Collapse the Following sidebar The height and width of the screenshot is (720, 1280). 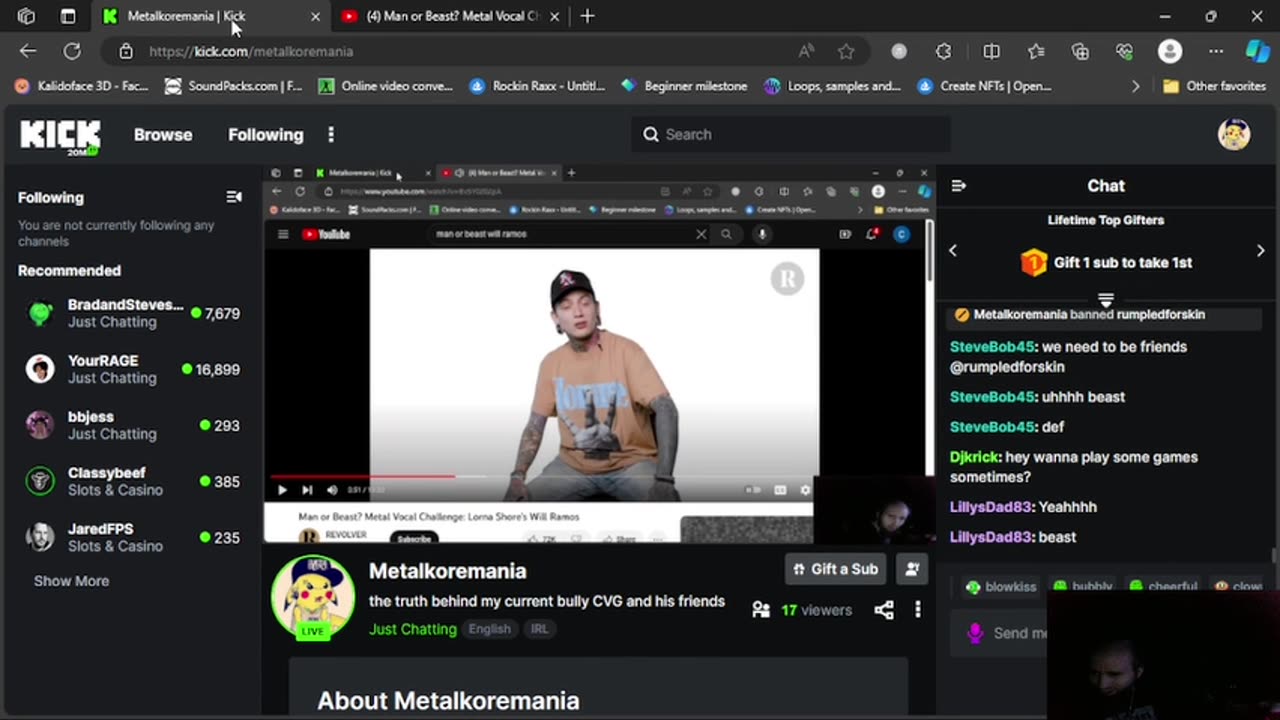tap(234, 197)
